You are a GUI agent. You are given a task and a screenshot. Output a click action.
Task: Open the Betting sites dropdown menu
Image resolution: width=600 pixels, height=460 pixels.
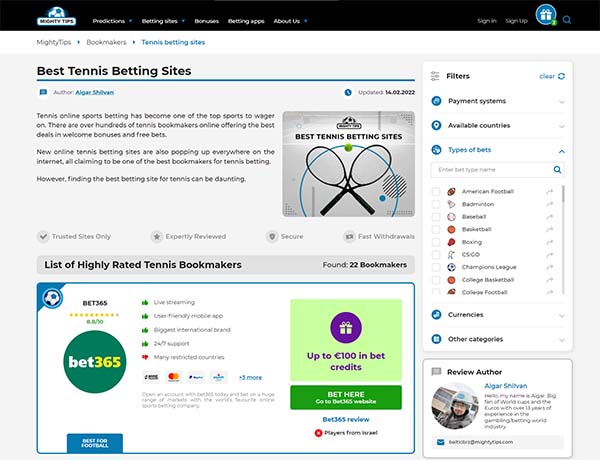pyautogui.click(x=163, y=21)
